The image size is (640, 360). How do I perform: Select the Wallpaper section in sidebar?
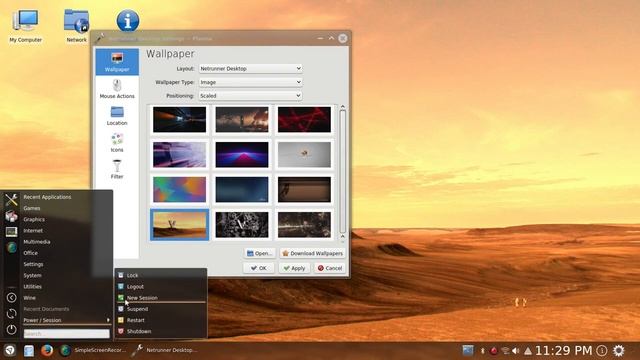(x=117, y=62)
